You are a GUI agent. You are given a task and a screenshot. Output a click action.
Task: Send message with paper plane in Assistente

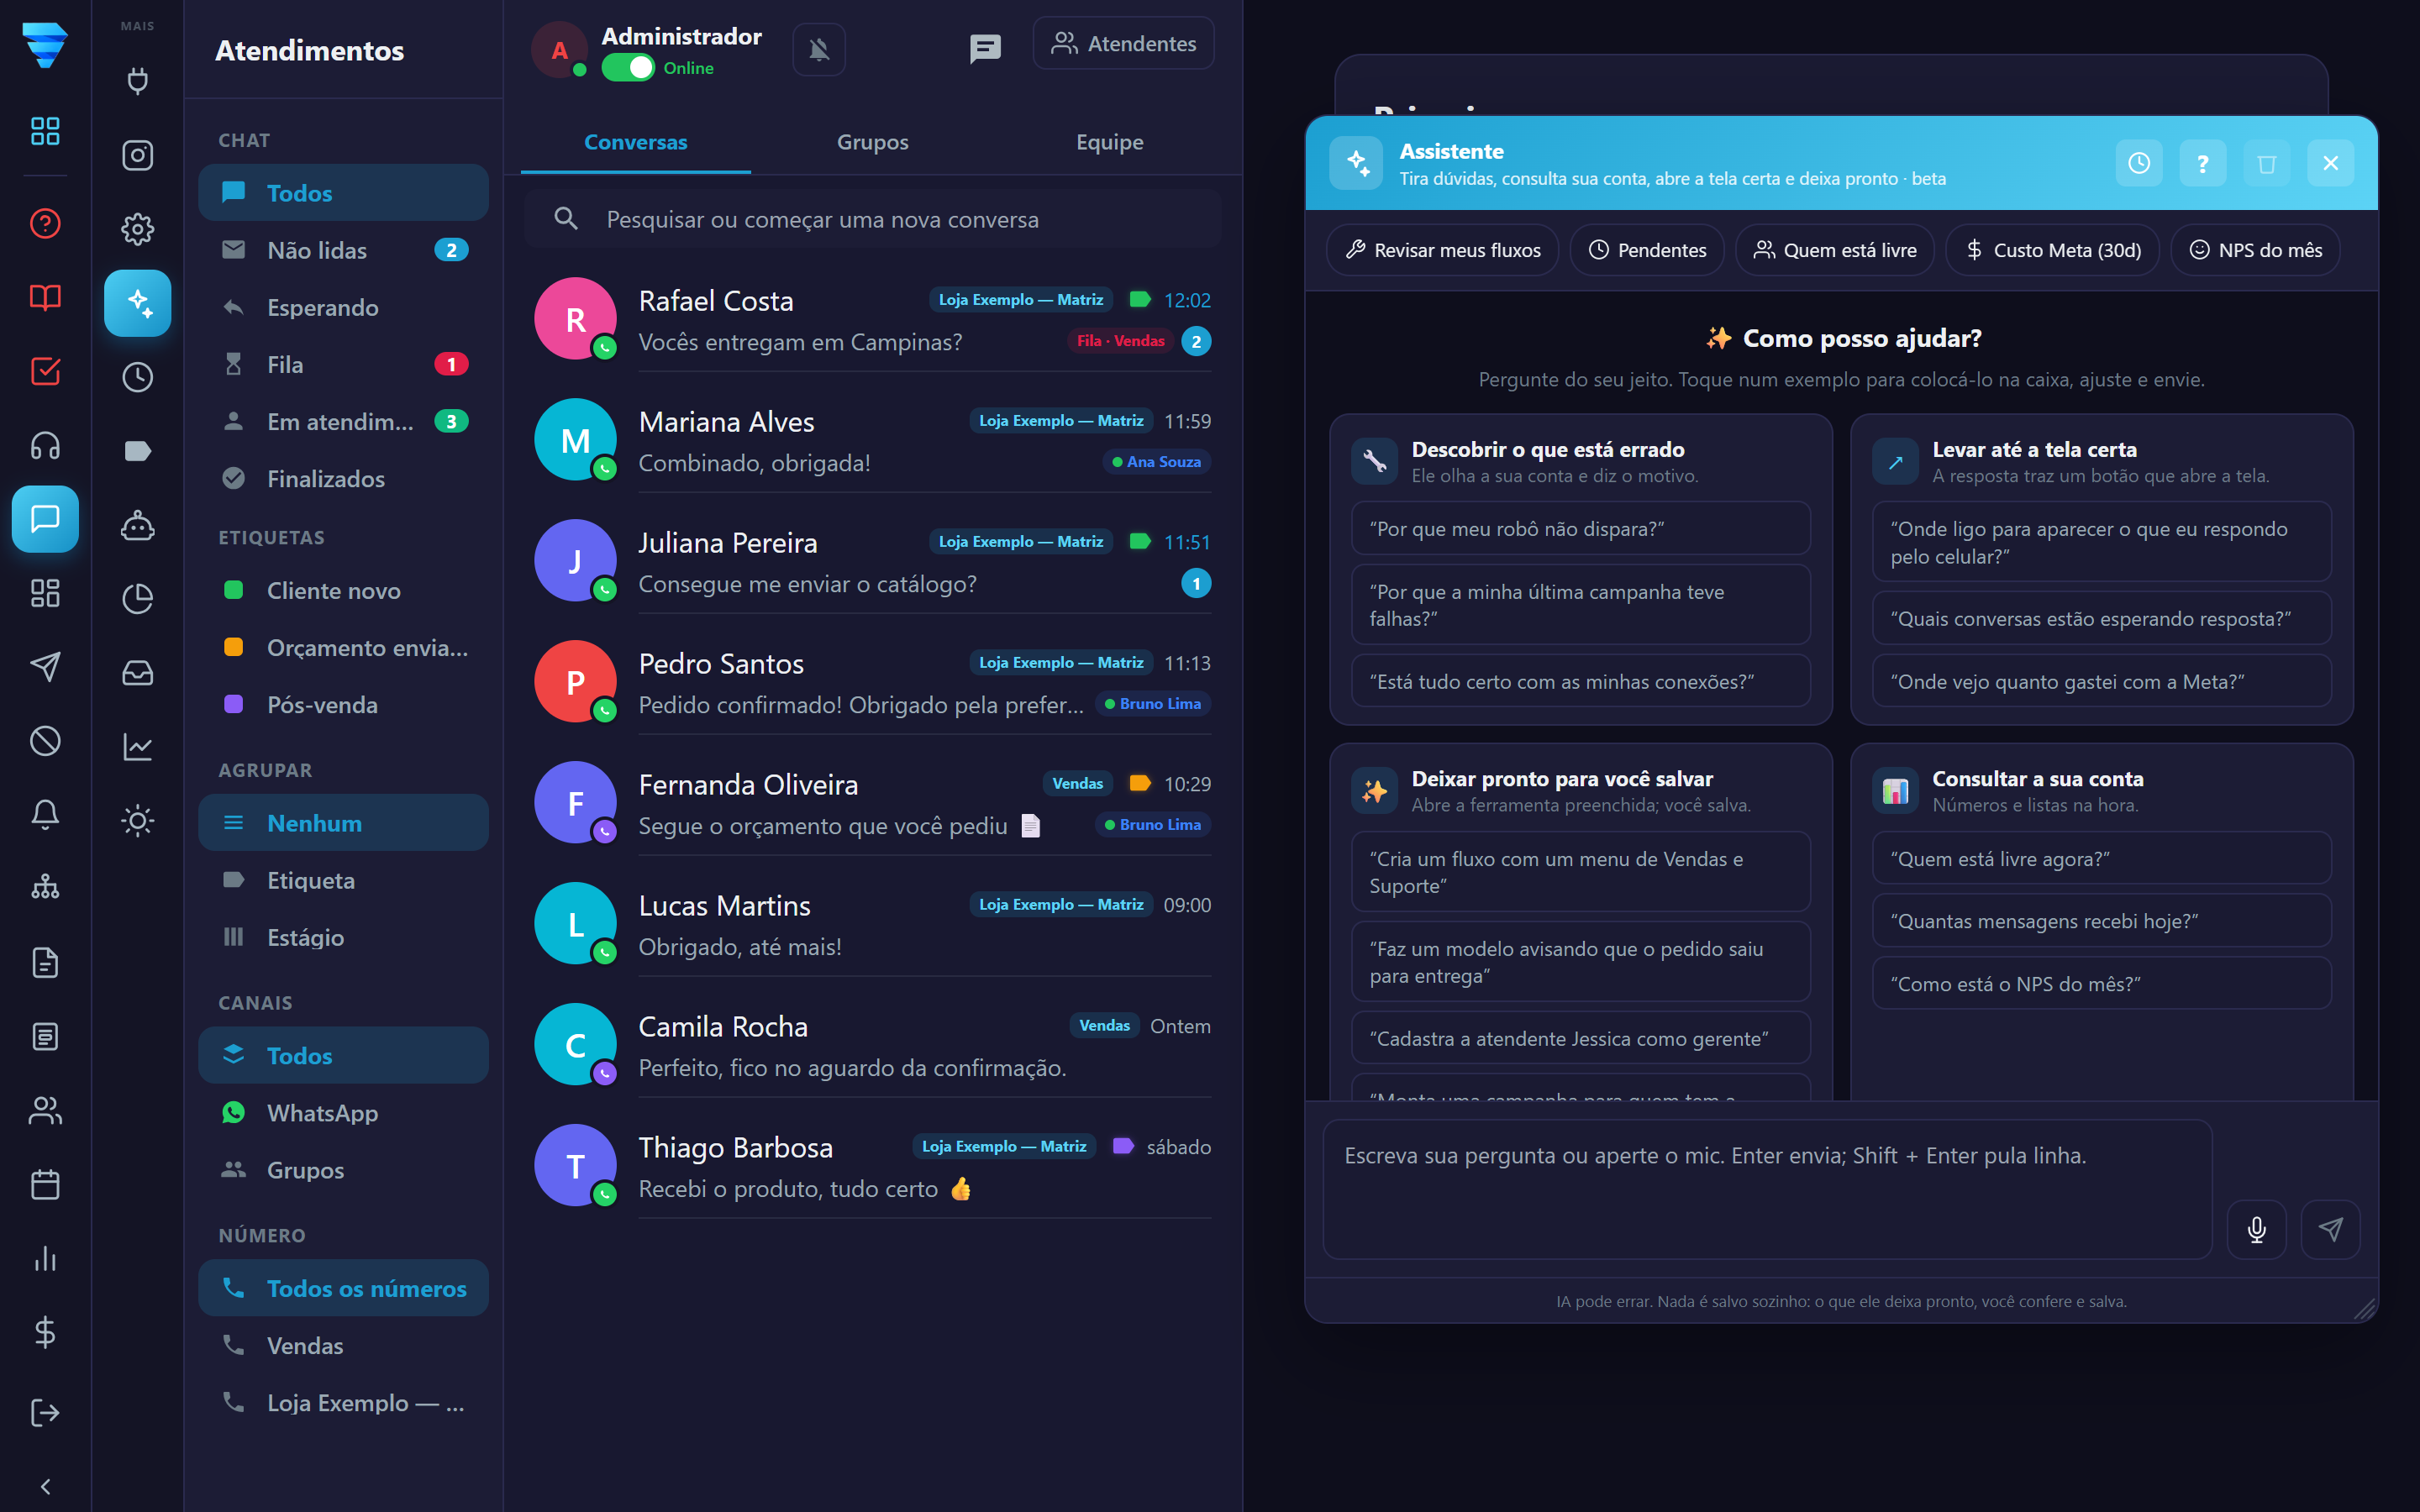pos(2330,1229)
